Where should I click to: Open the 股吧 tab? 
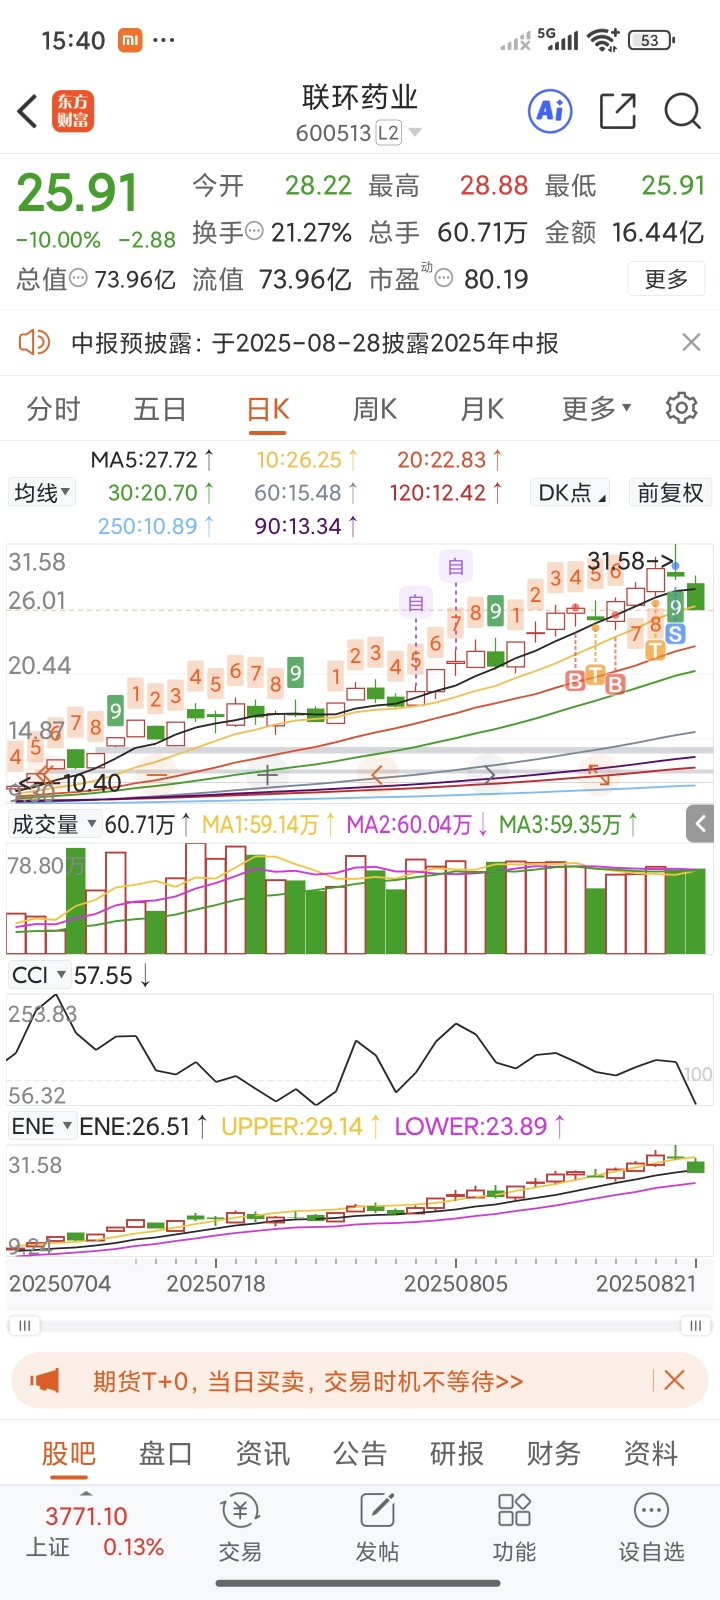pos(69,1453)
